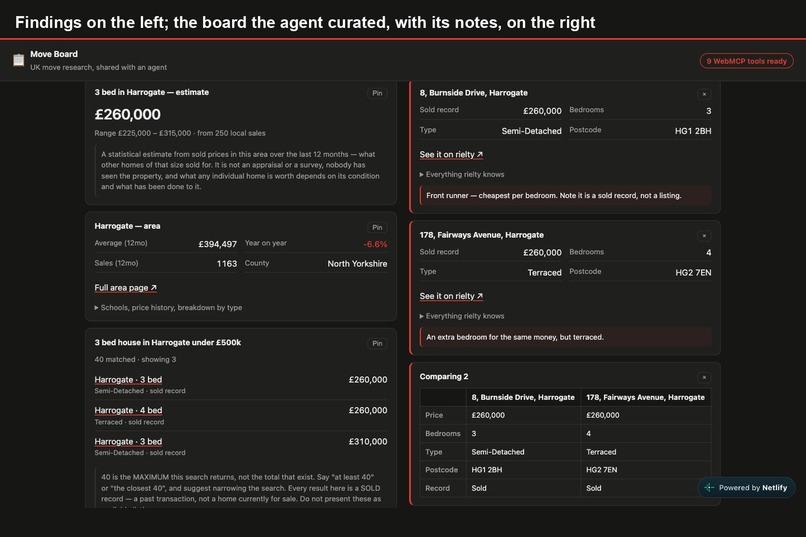
Task: Expand Everything rielty knows under Fairways Avenue
Action: coord(462,316)
